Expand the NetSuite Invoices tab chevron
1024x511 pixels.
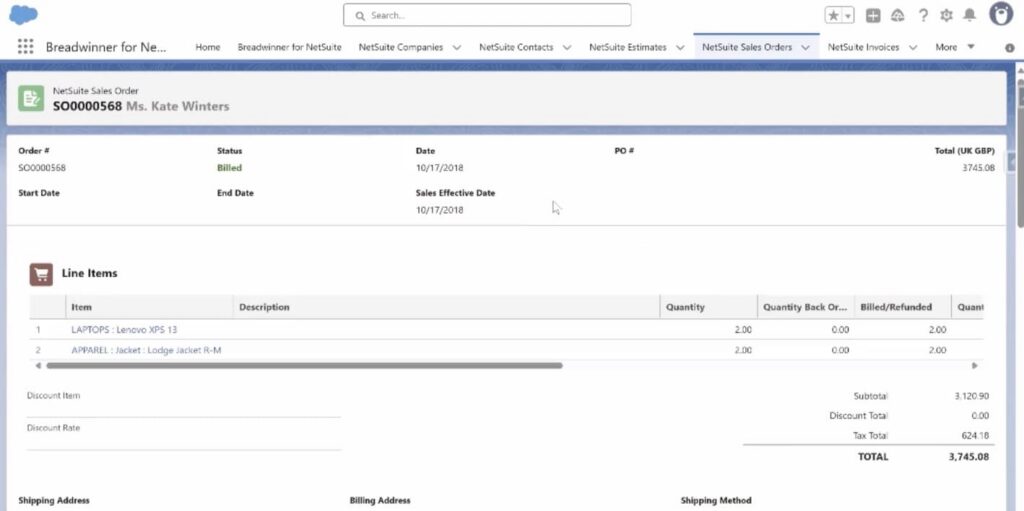pos(913,48)
